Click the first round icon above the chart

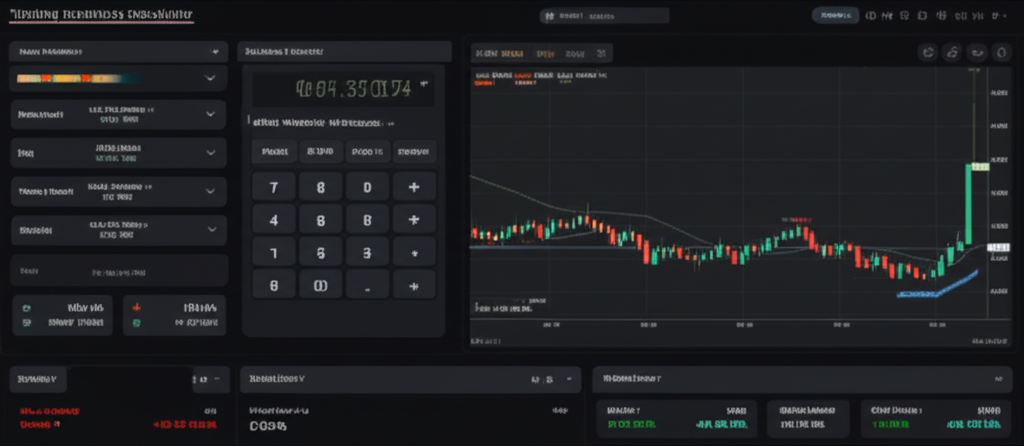pyautogui.click(x=927, y=53)
